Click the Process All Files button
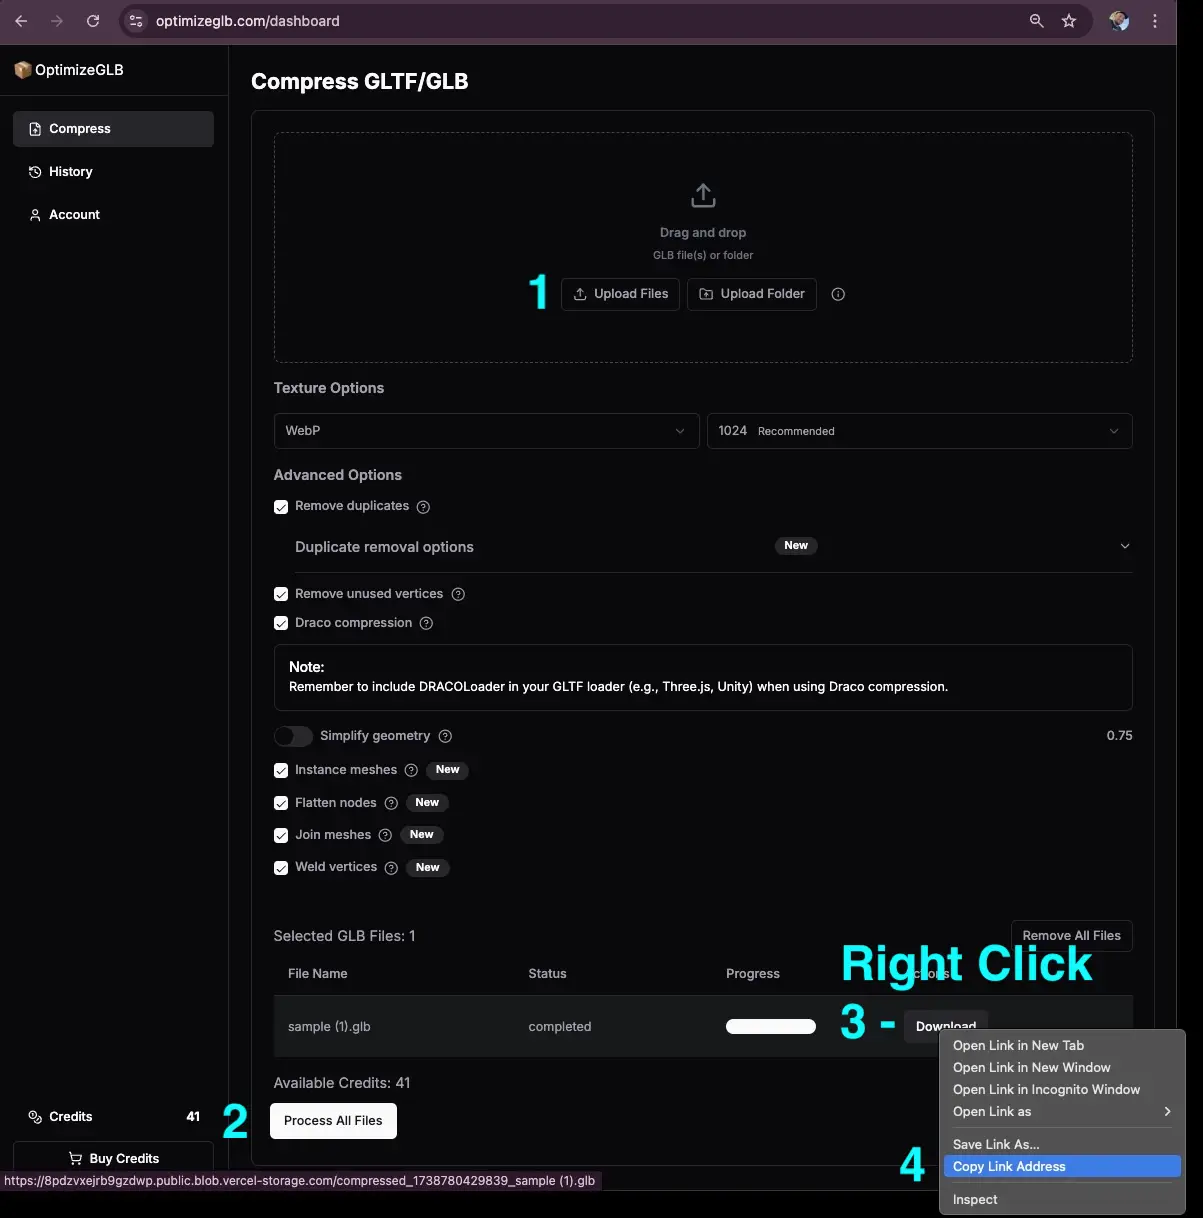Screen dimensions: 1203x1218 click(x=333, y=1120)
